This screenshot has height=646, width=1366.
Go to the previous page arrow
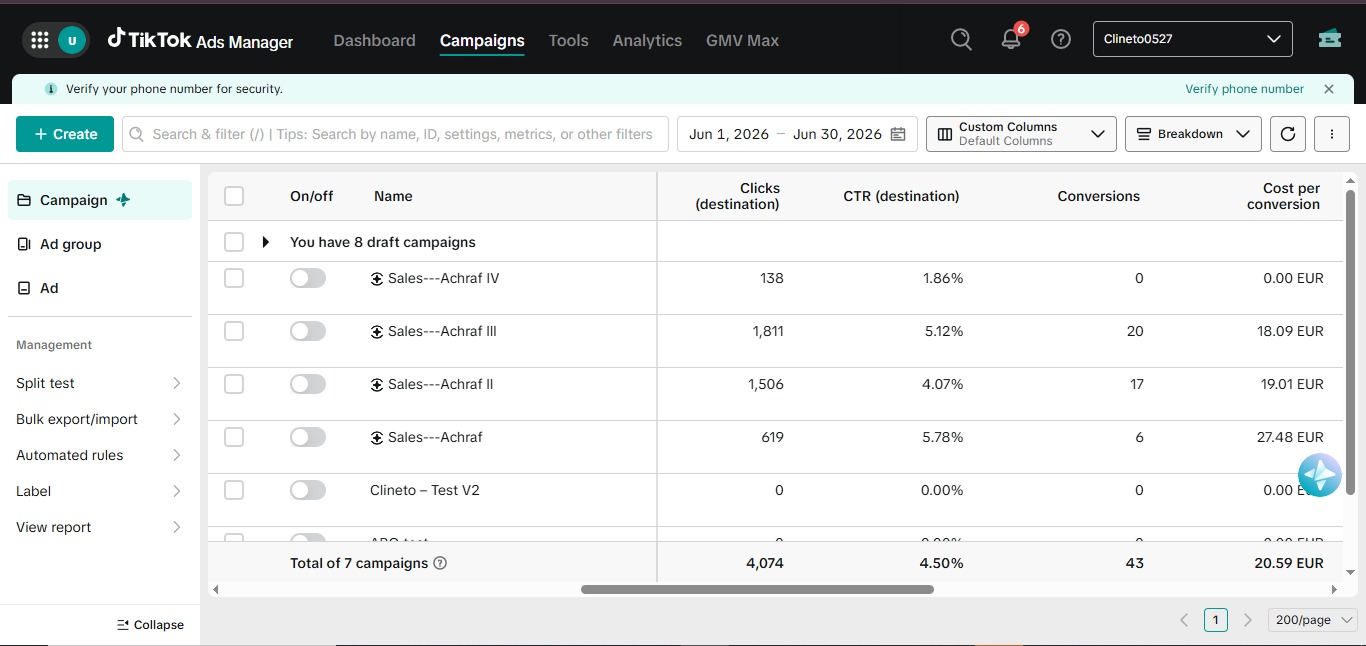coord(1184,620)
